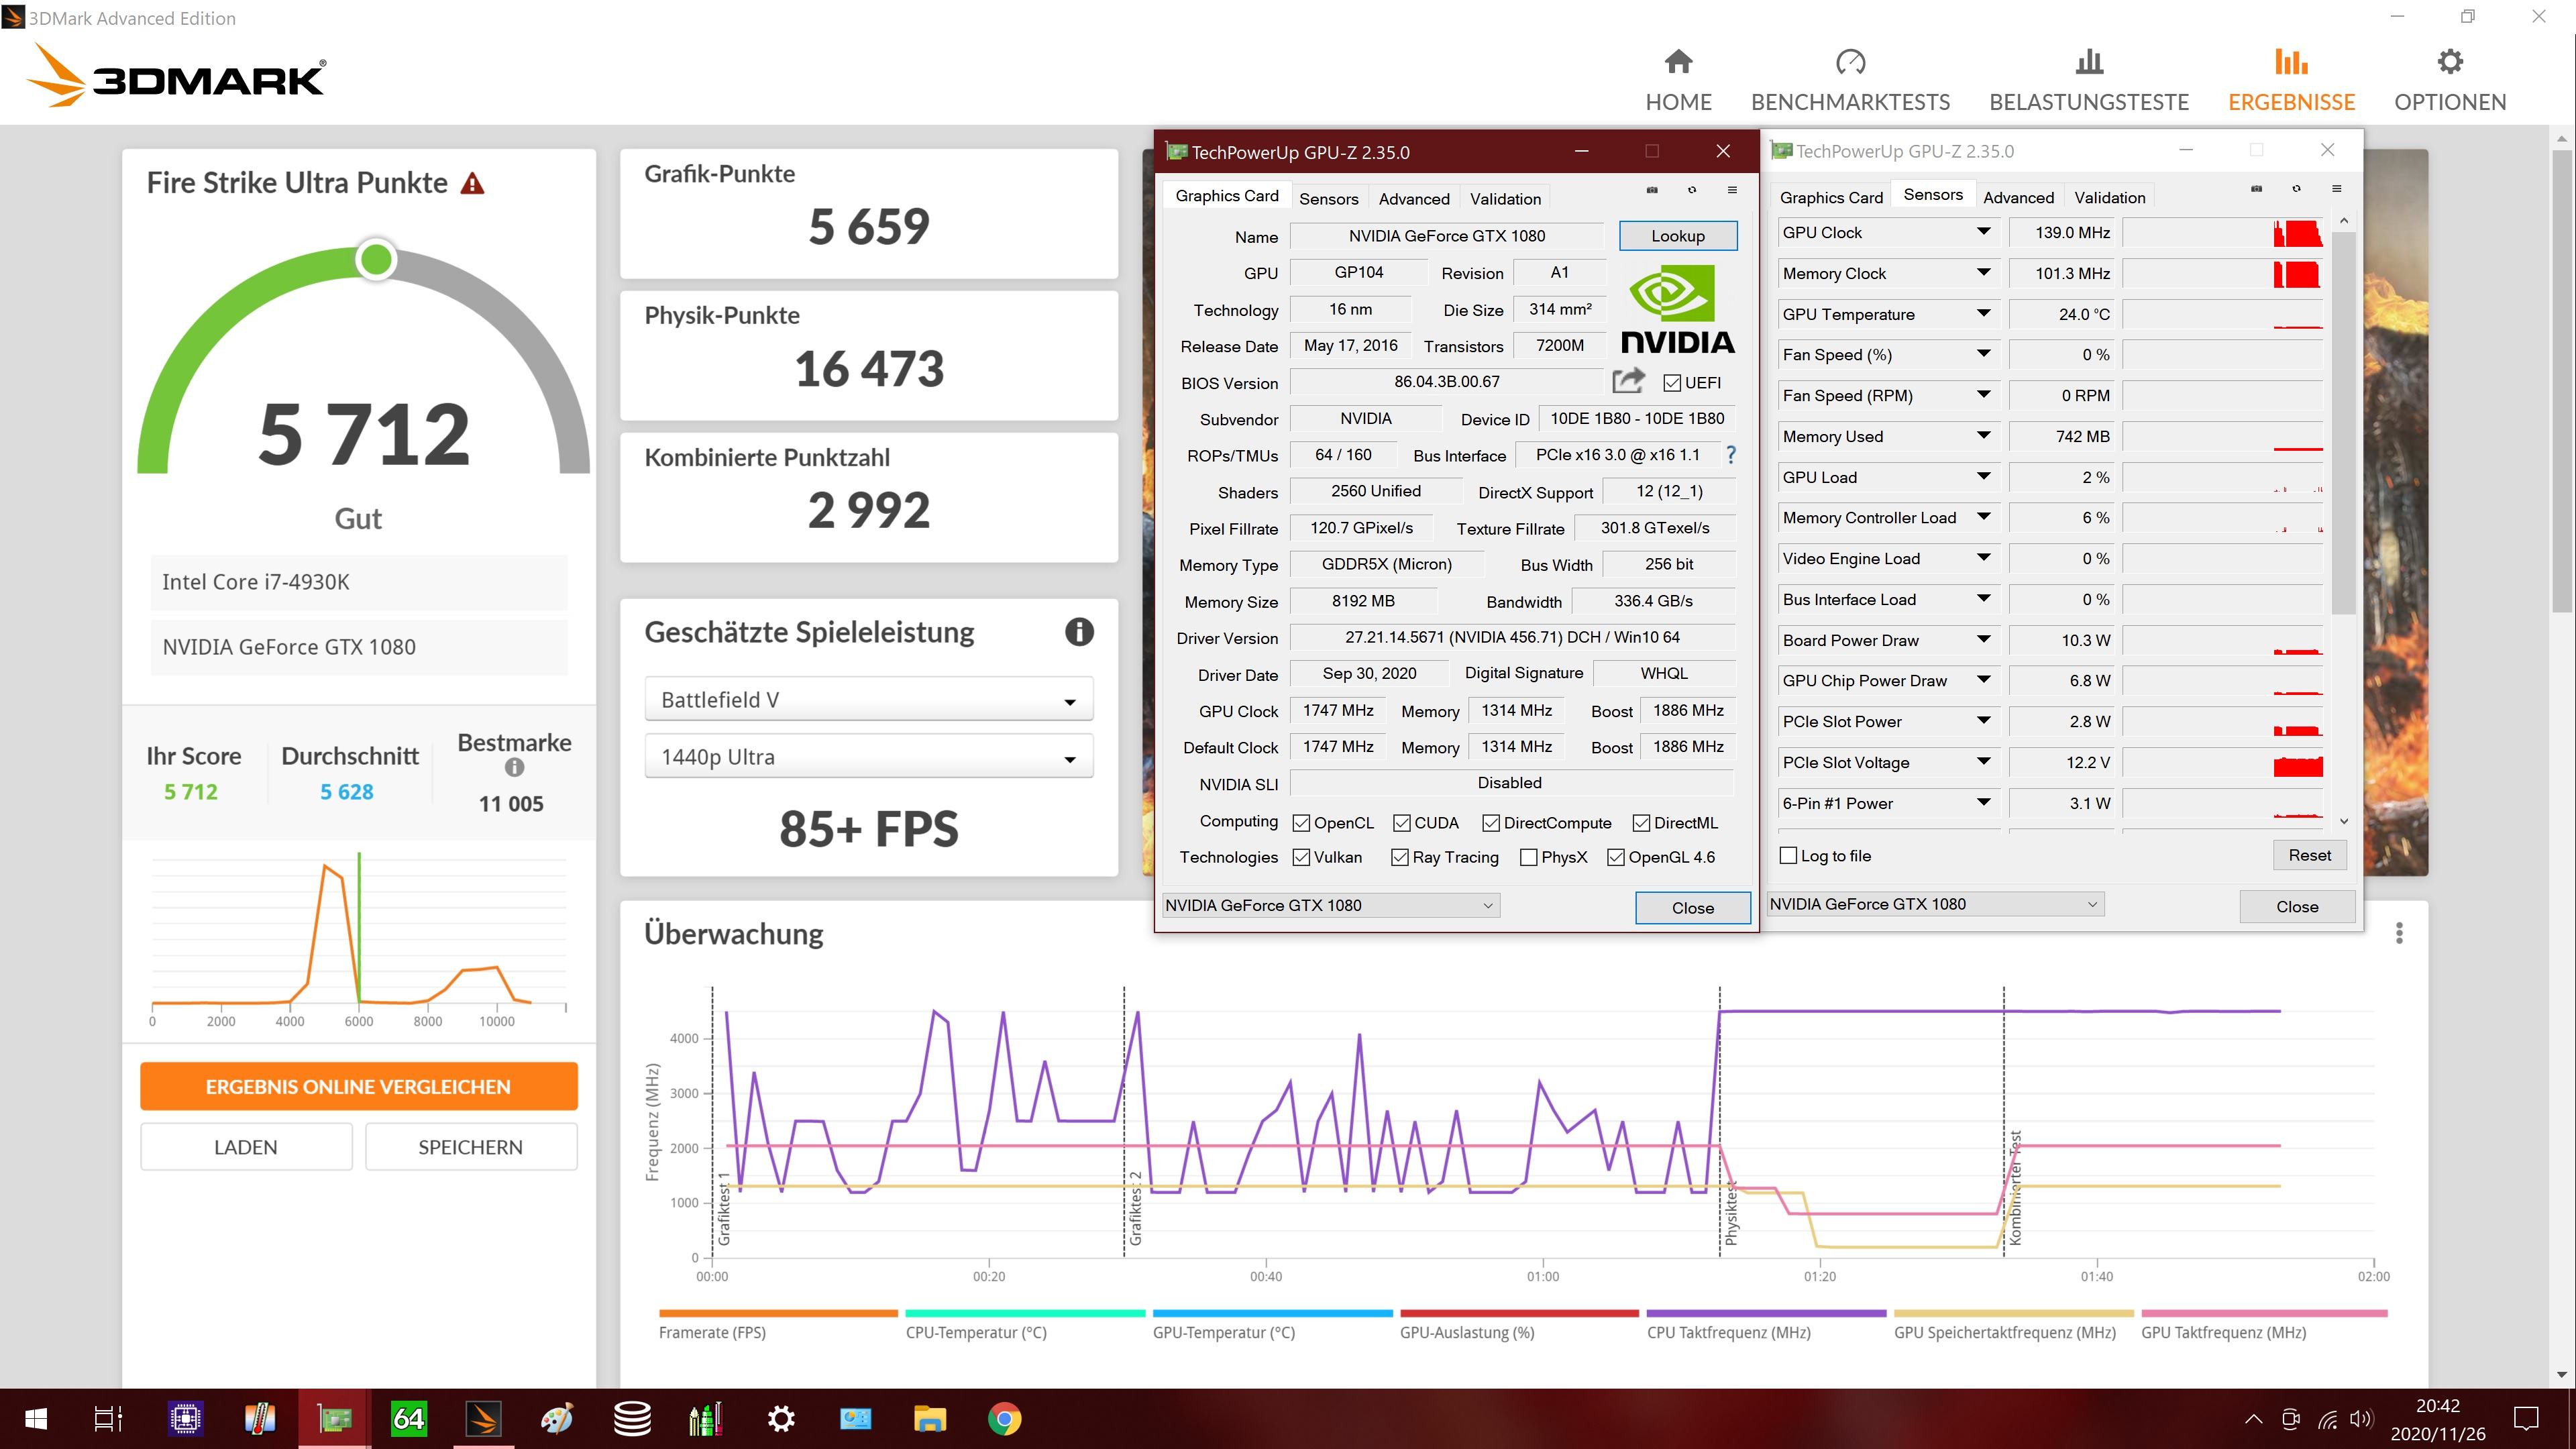
Task: Click green score marker on gauge
Action: (x=376, y=260)
